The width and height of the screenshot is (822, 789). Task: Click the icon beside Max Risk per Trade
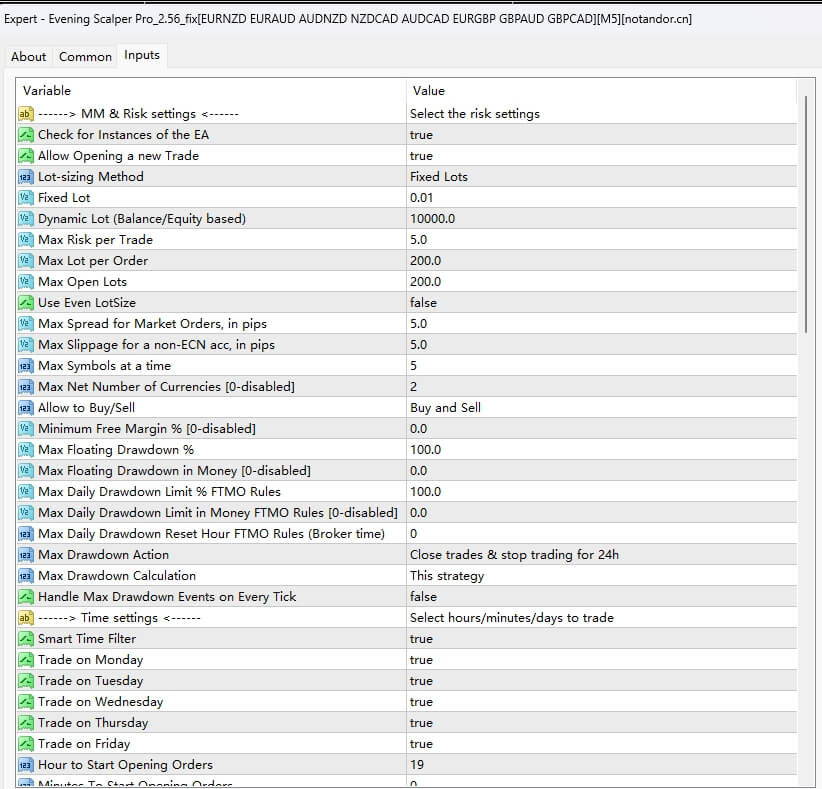point(26,240)
